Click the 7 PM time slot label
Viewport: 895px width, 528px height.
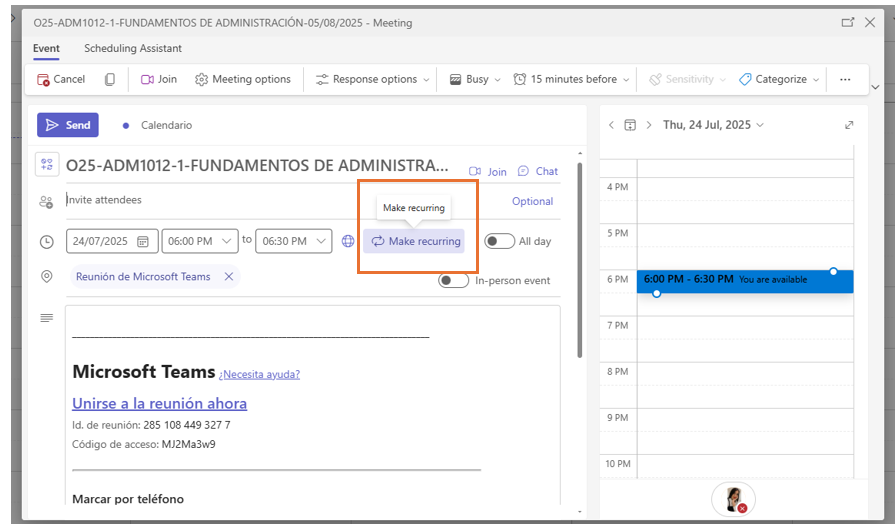[618, 325]
